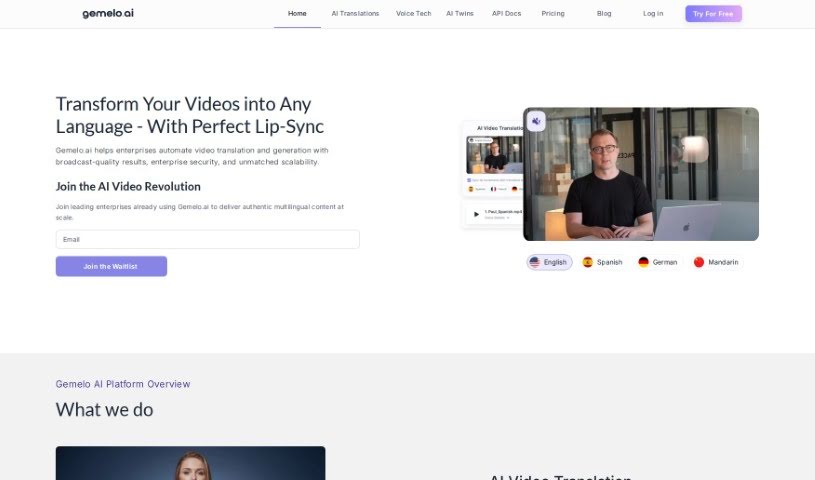
Task: Navigate to AI Twins
Action: pyautogui.click(x=460, y=14)
